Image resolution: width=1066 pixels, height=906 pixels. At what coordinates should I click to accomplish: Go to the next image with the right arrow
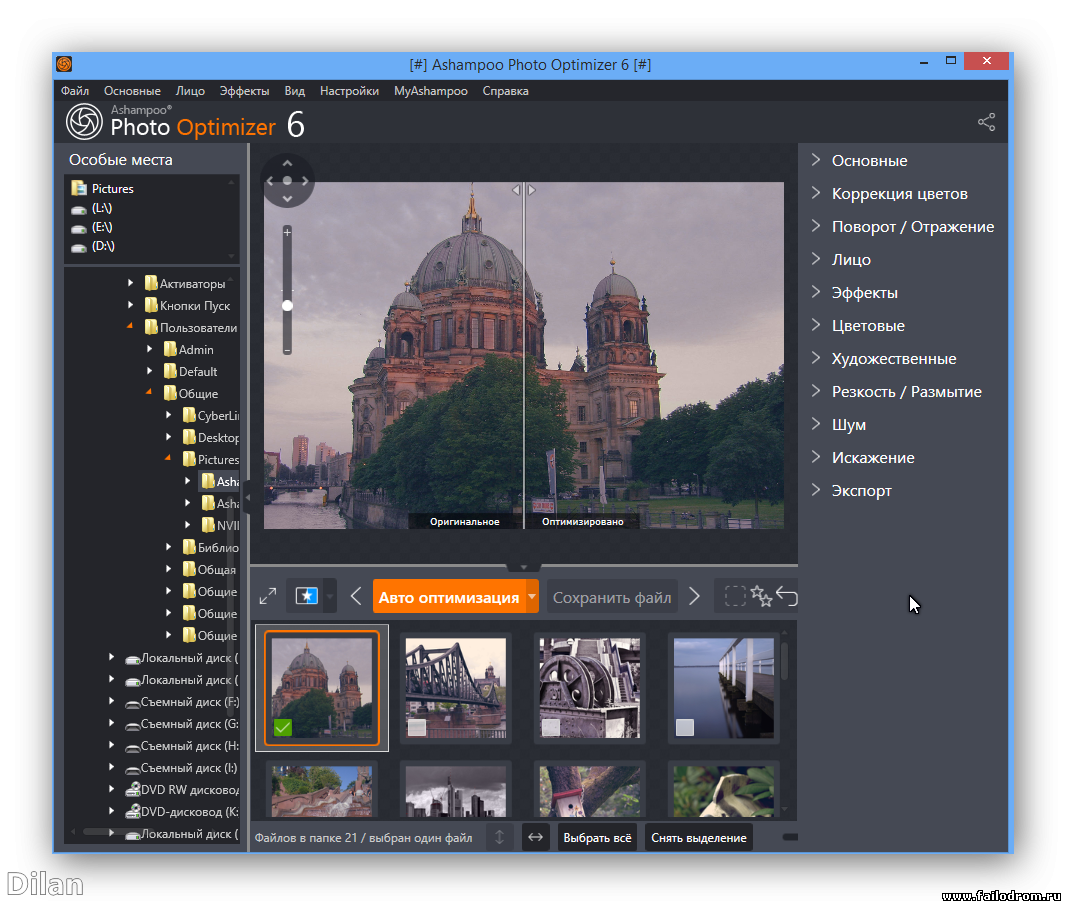[x=694, y=596]
